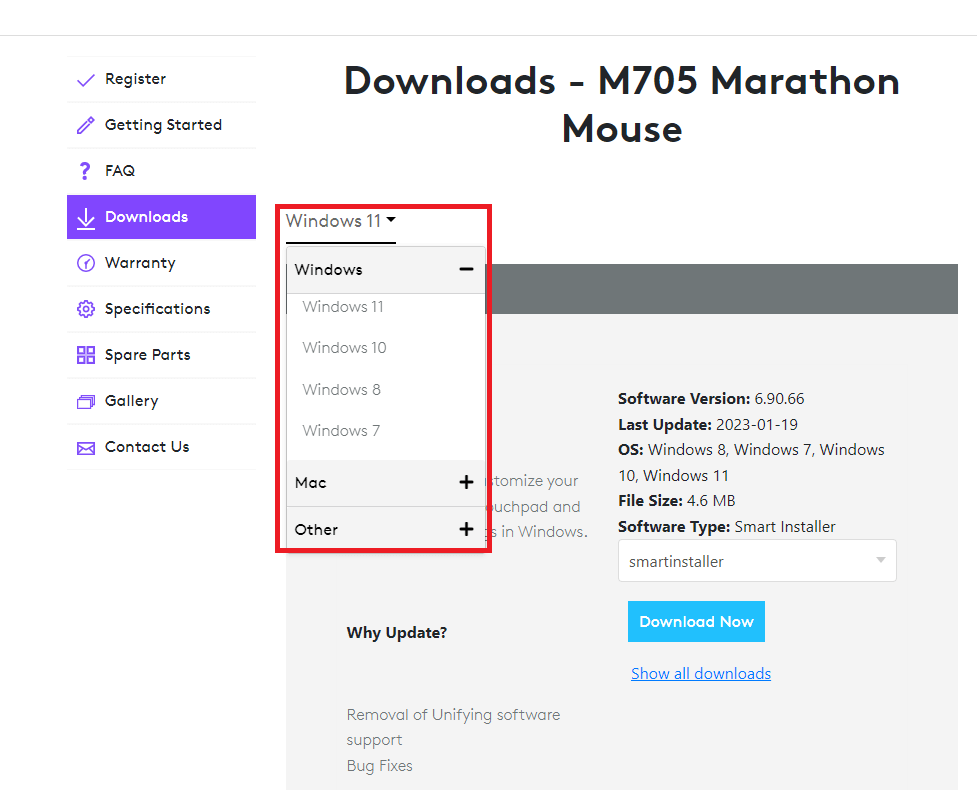The image size is (977, 790).
Task: Click the Gallery stacked images icon
Action: point(86,402)
